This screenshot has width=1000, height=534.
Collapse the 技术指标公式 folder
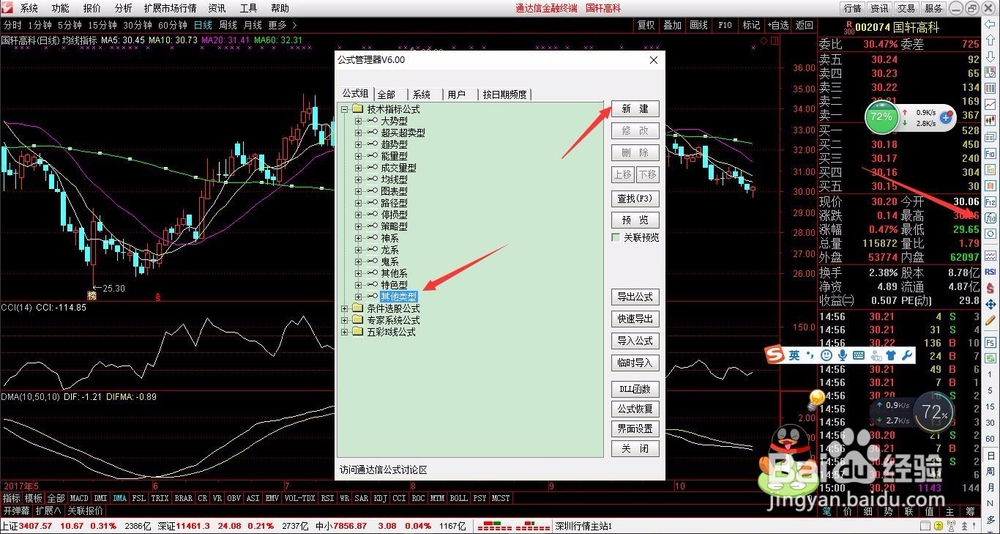(x=345, y=109)
